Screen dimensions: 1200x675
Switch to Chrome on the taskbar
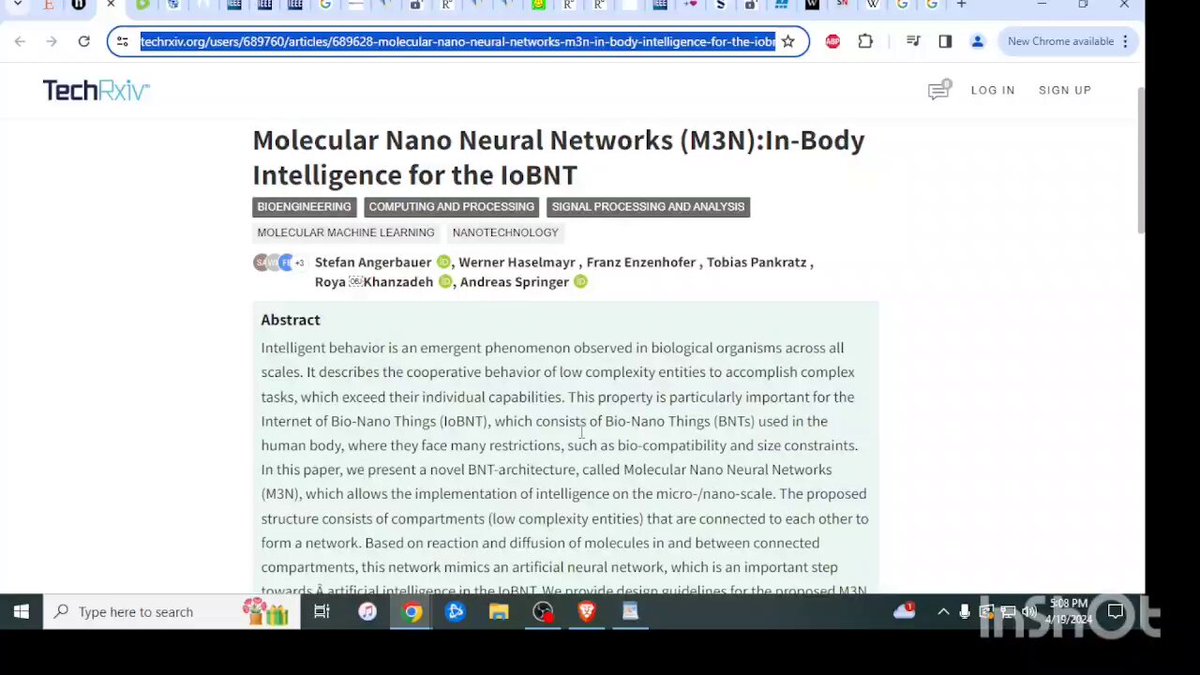pyautogui.click(x=412, y=611)
